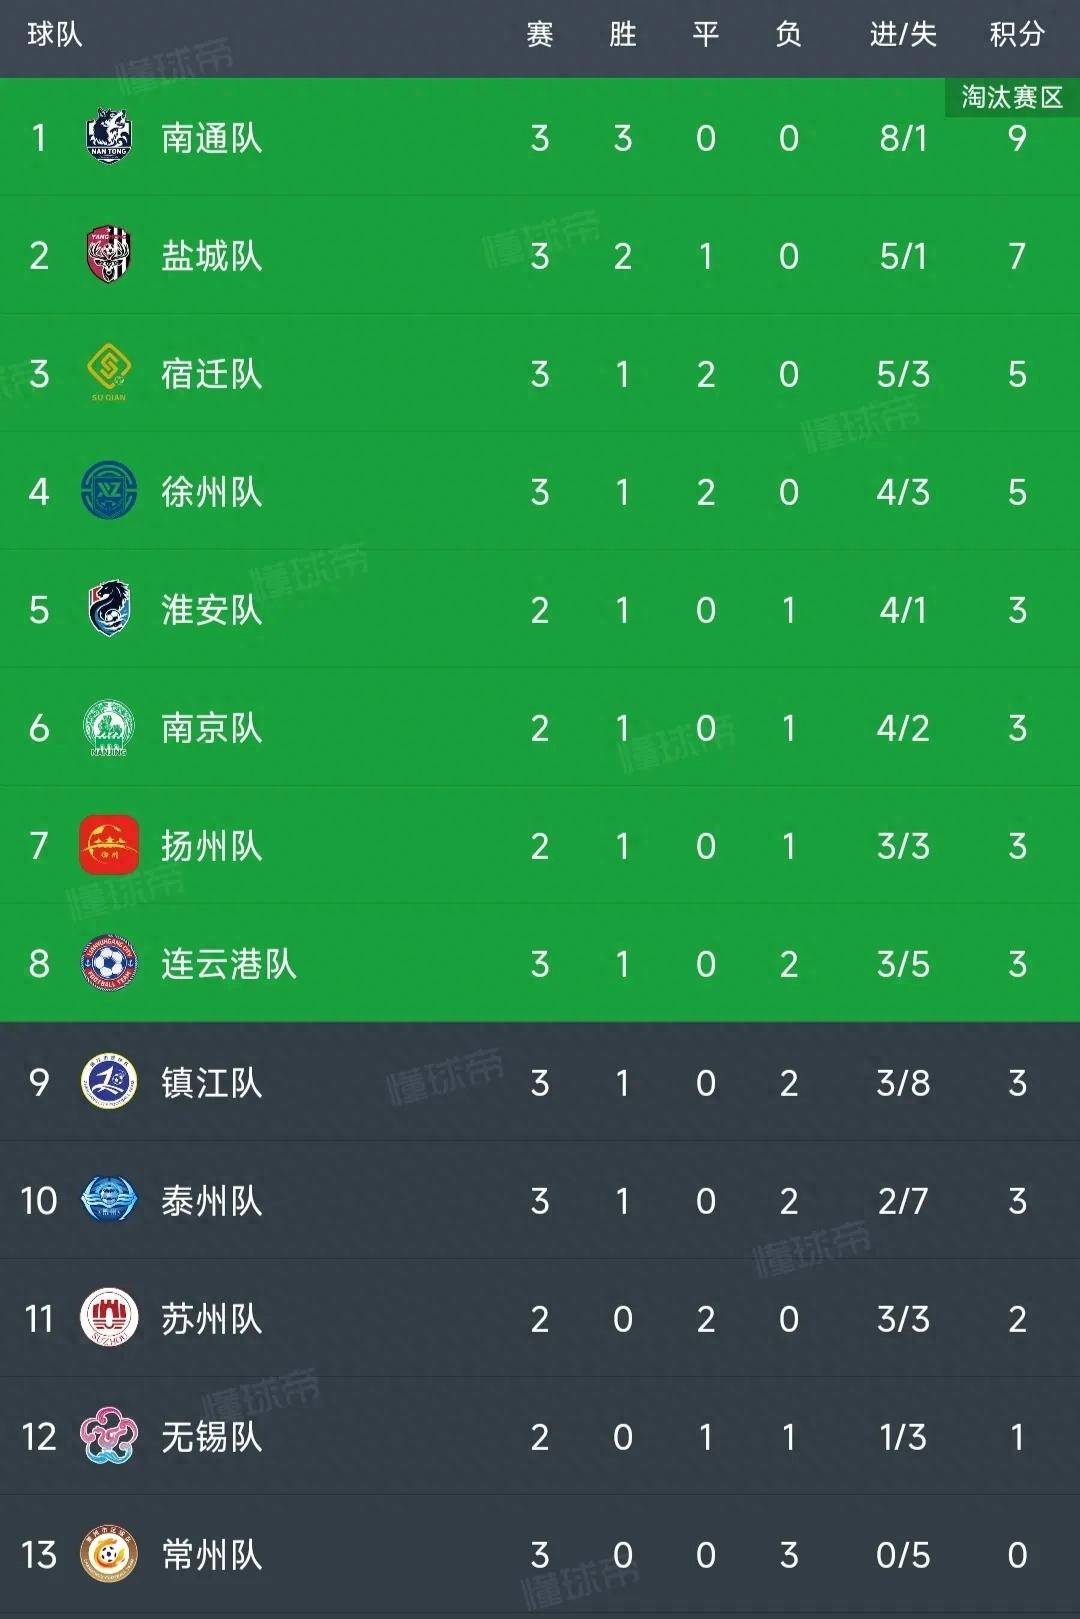Click the 球队 column header

(55, 35)
